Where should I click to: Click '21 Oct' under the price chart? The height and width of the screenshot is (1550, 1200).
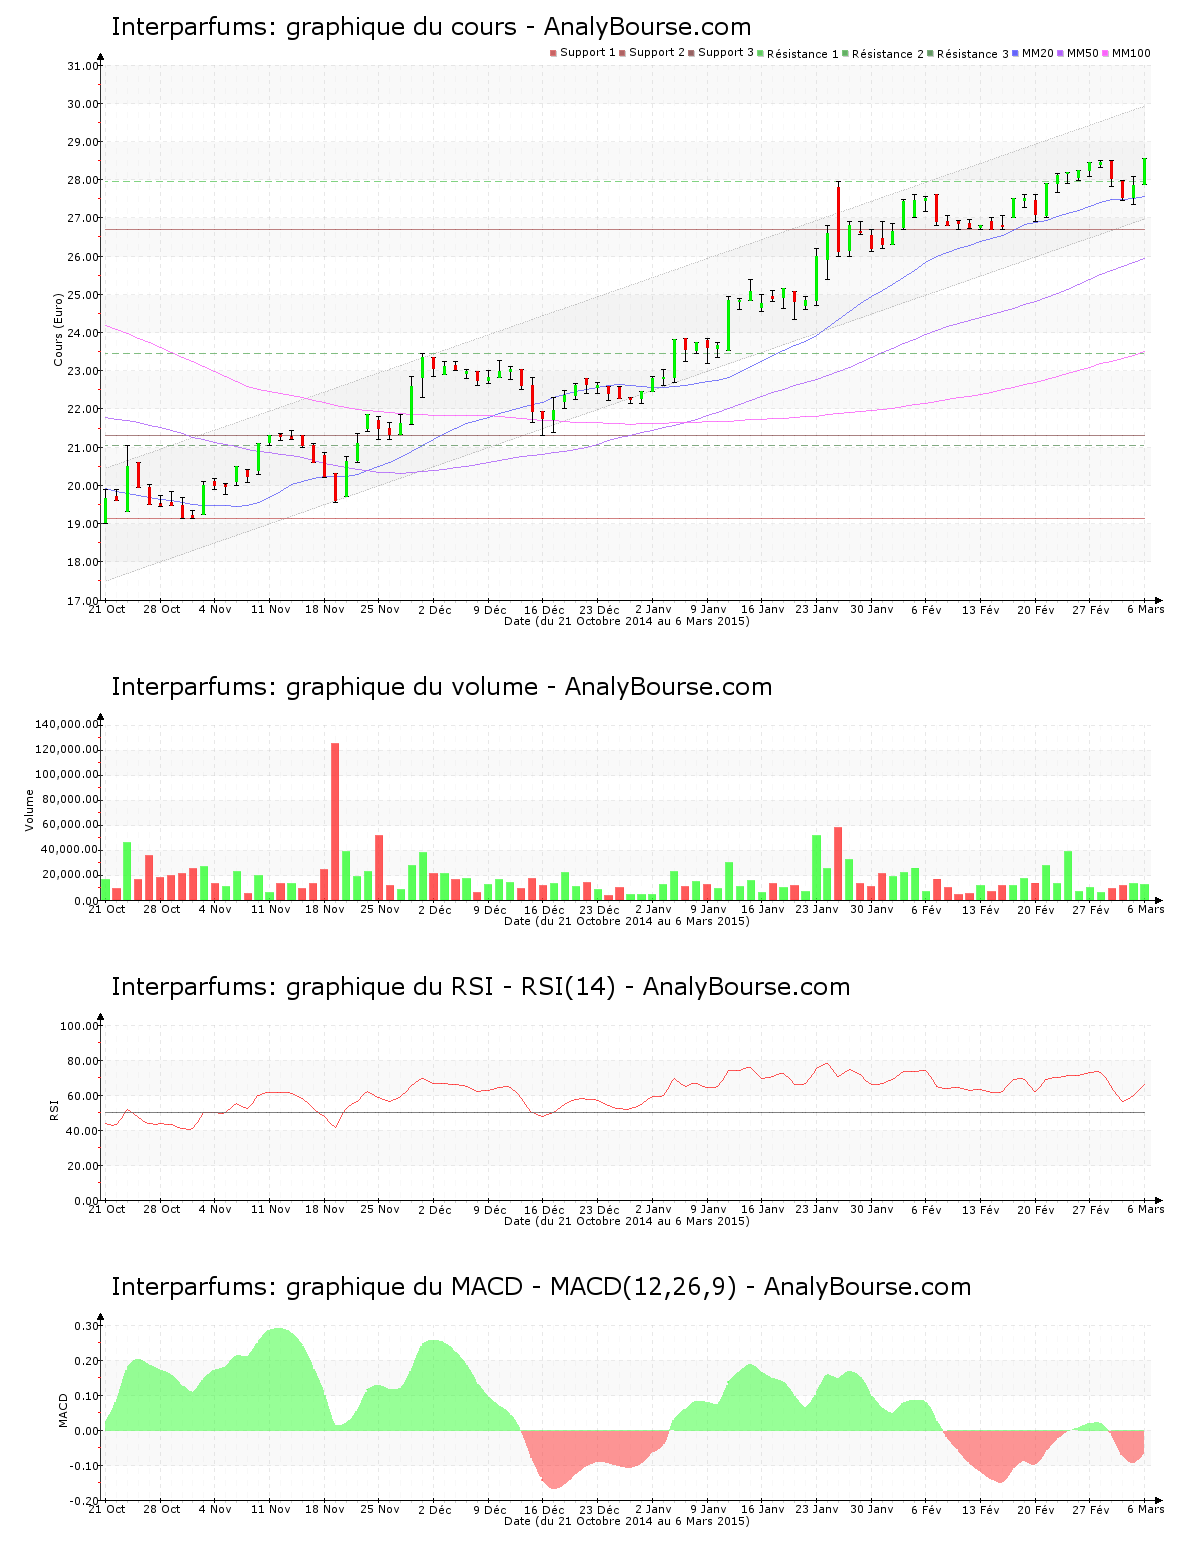[x=107, y=609]
